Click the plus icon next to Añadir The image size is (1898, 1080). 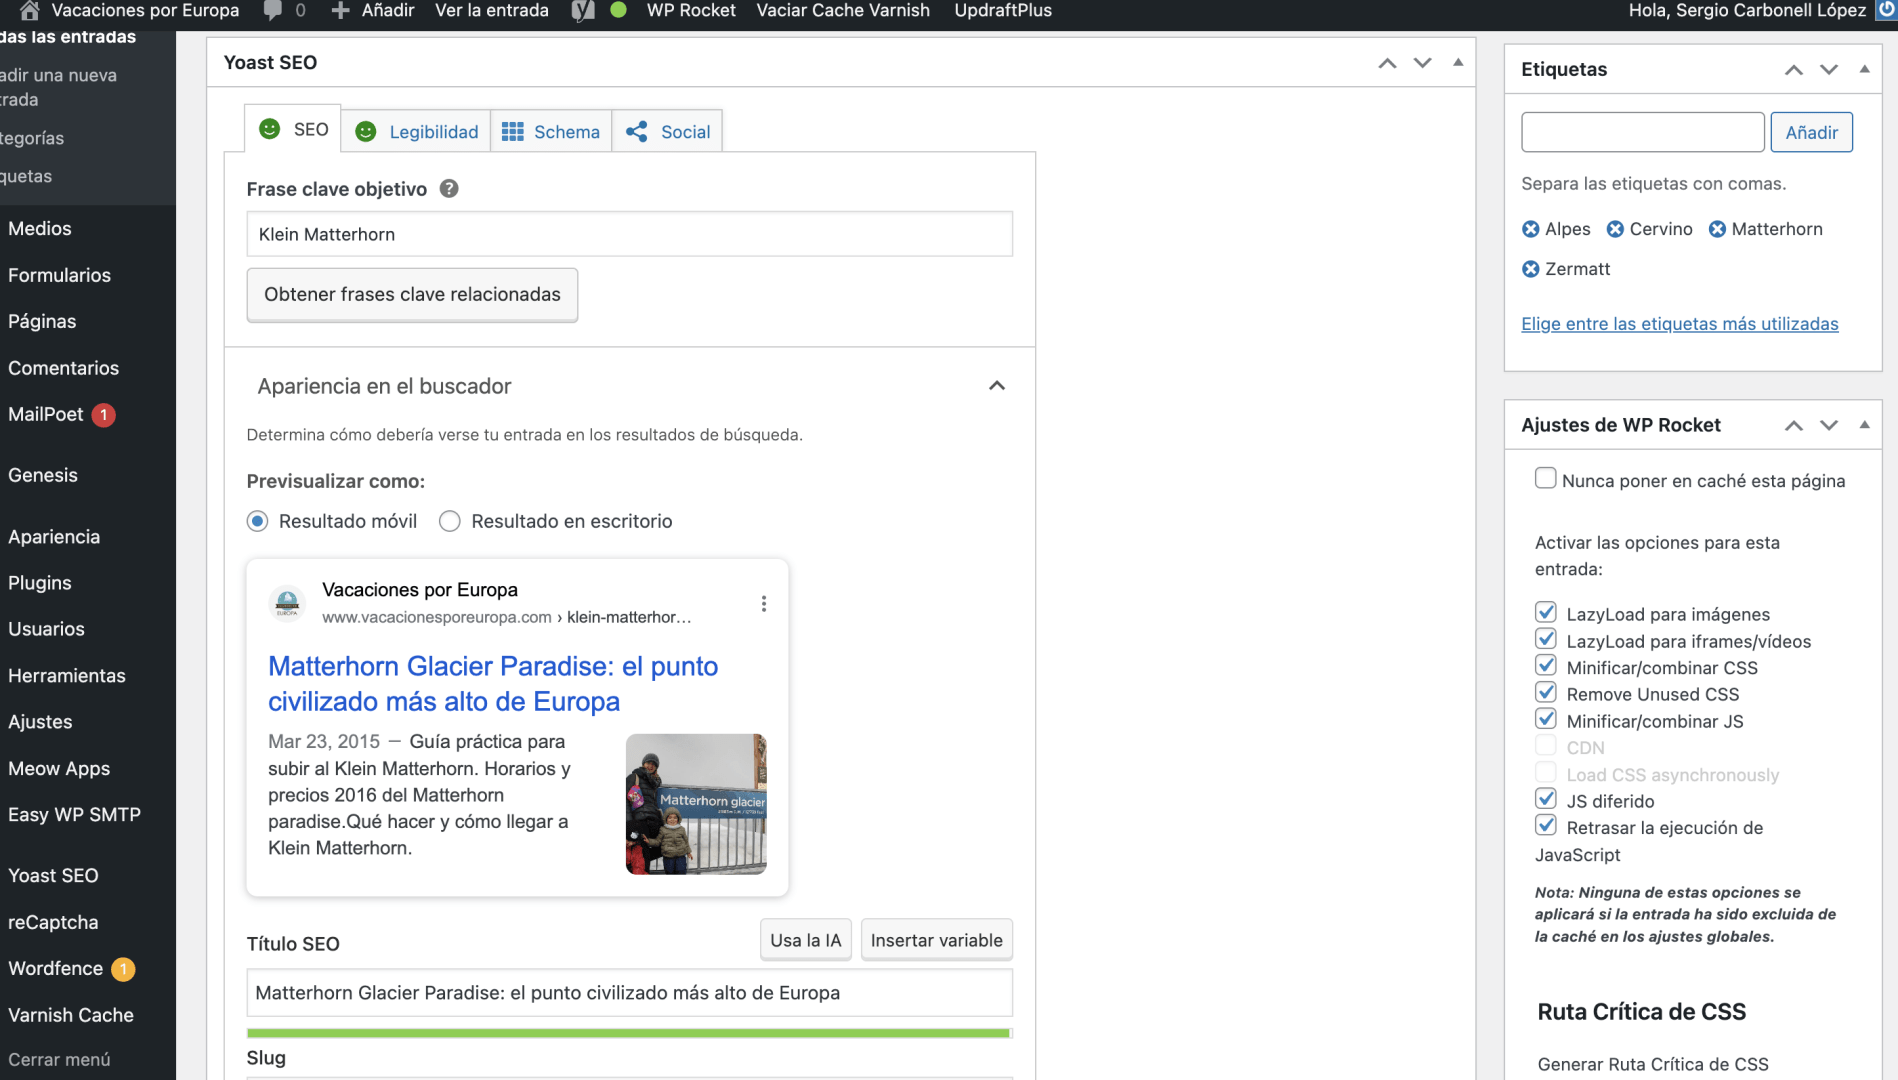point(340,11)
